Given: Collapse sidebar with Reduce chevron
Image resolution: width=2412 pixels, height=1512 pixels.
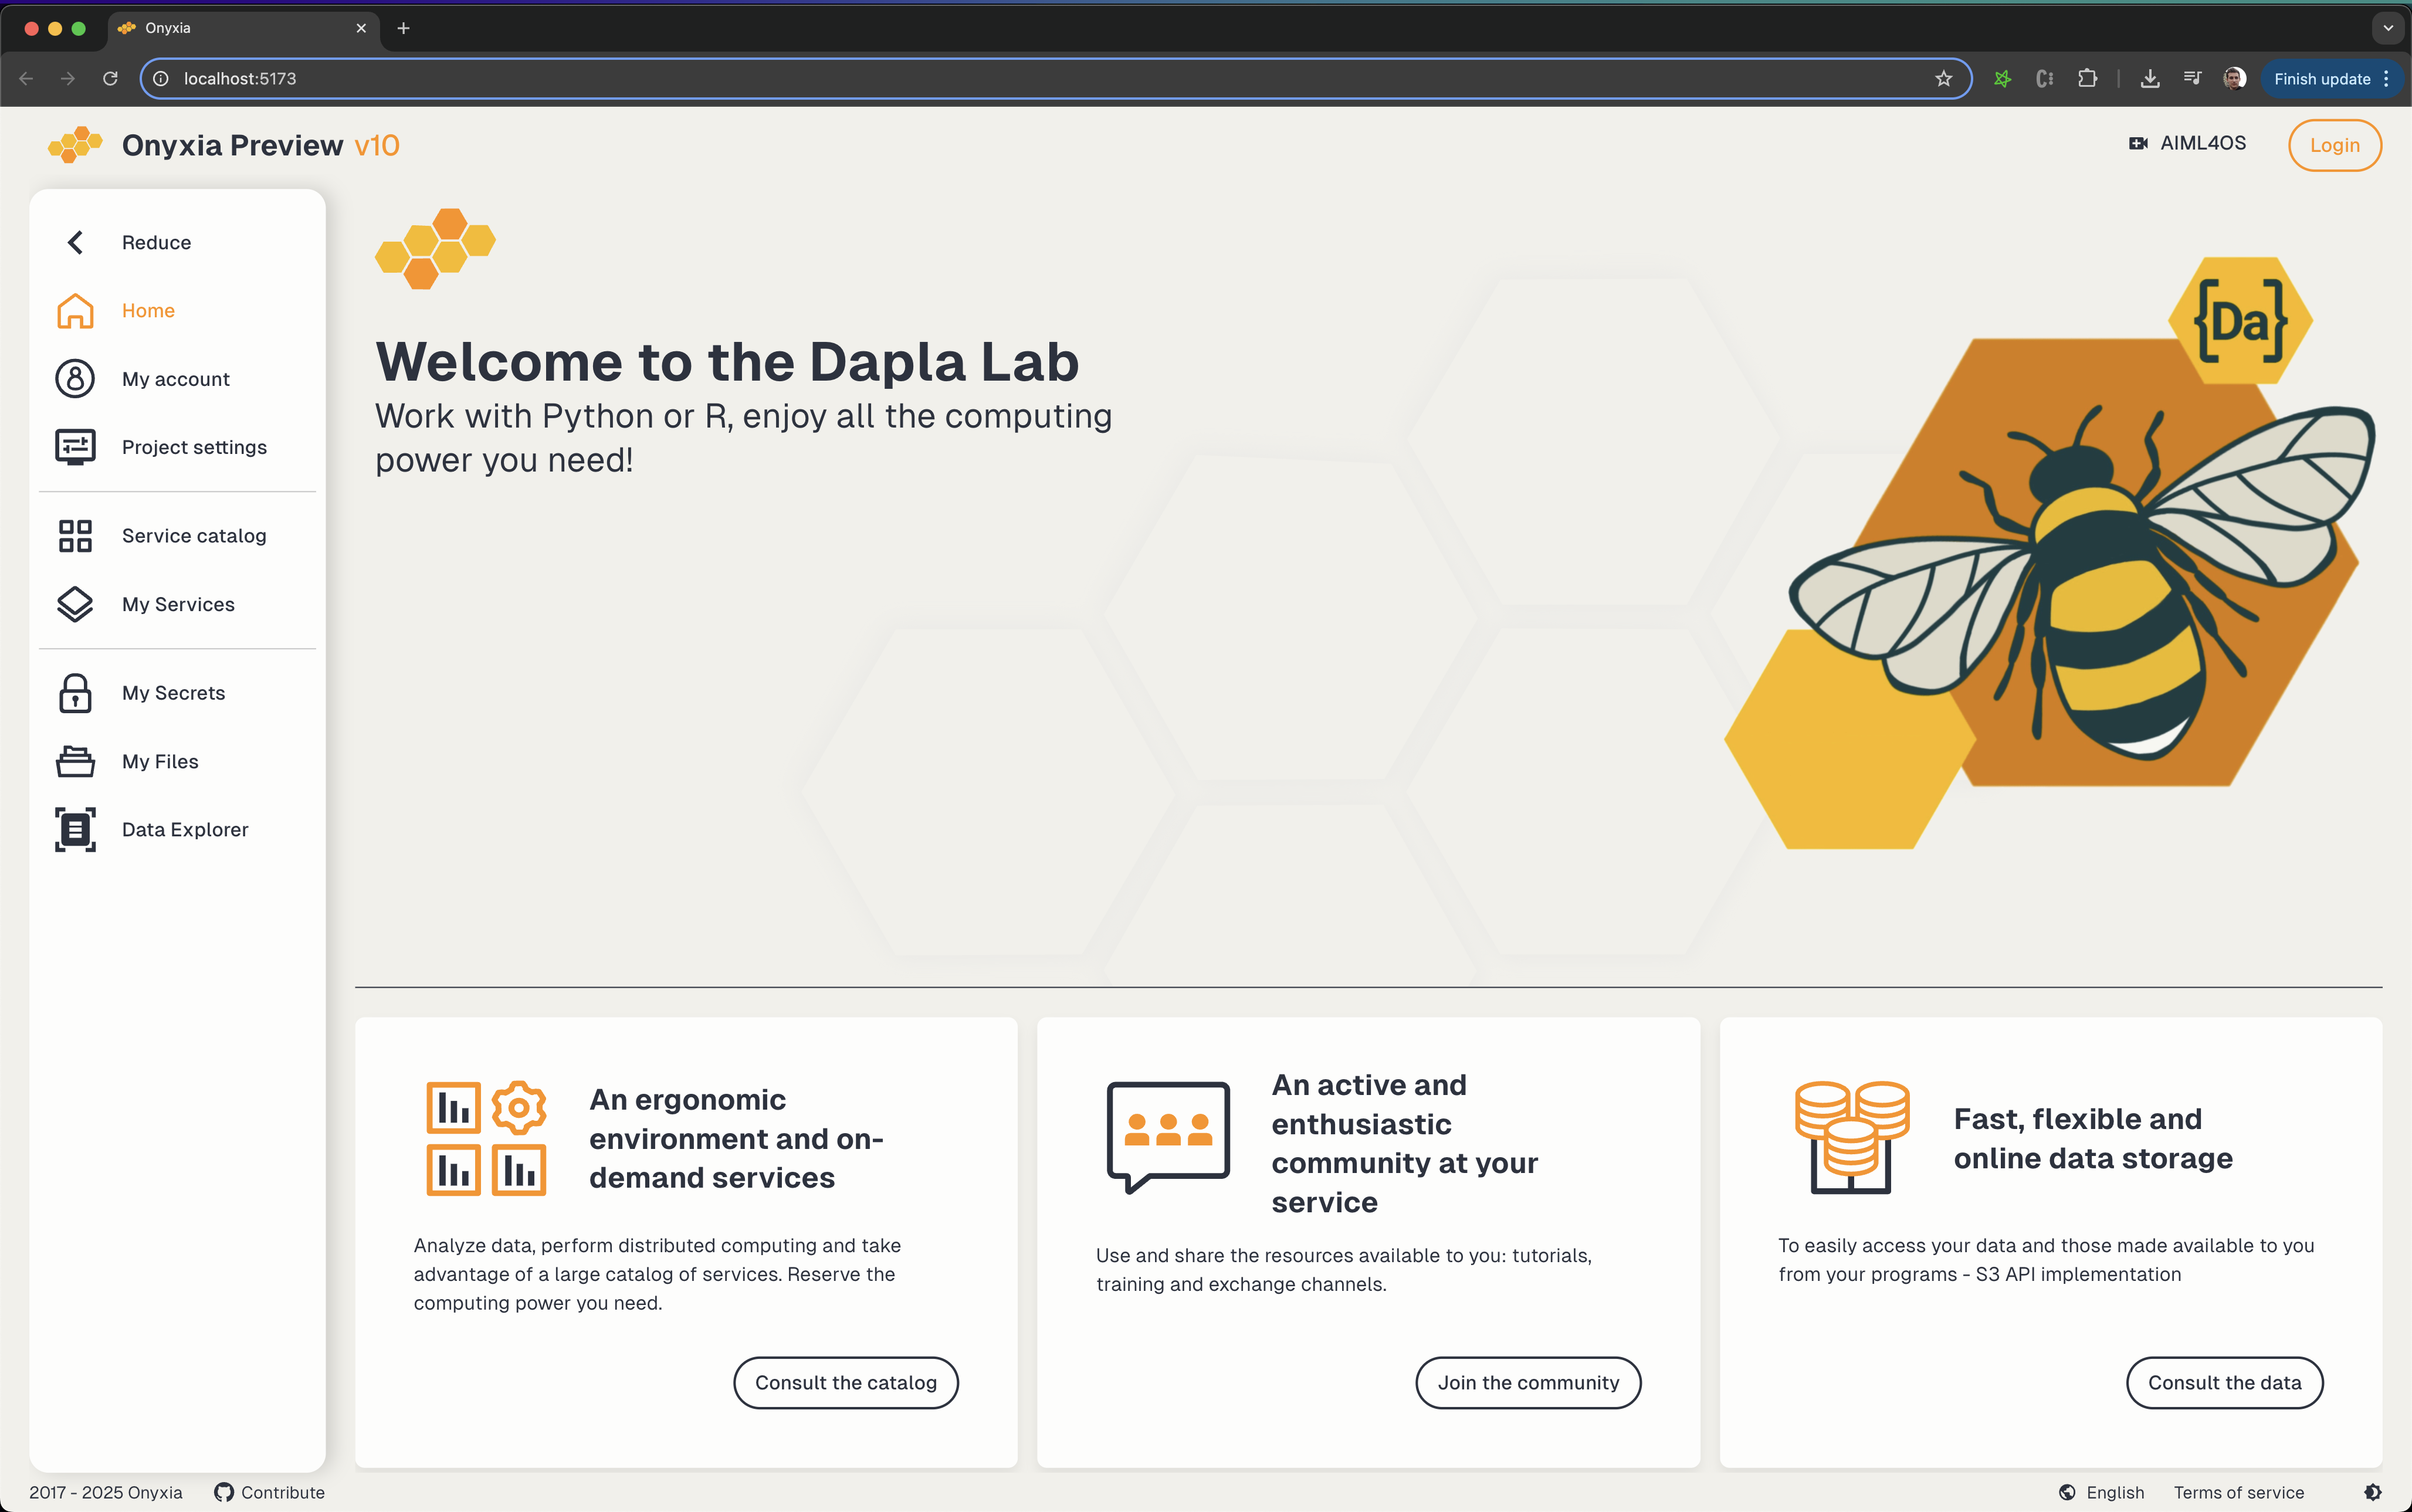Looking at the screenshot, I should [x=75, y=242].
